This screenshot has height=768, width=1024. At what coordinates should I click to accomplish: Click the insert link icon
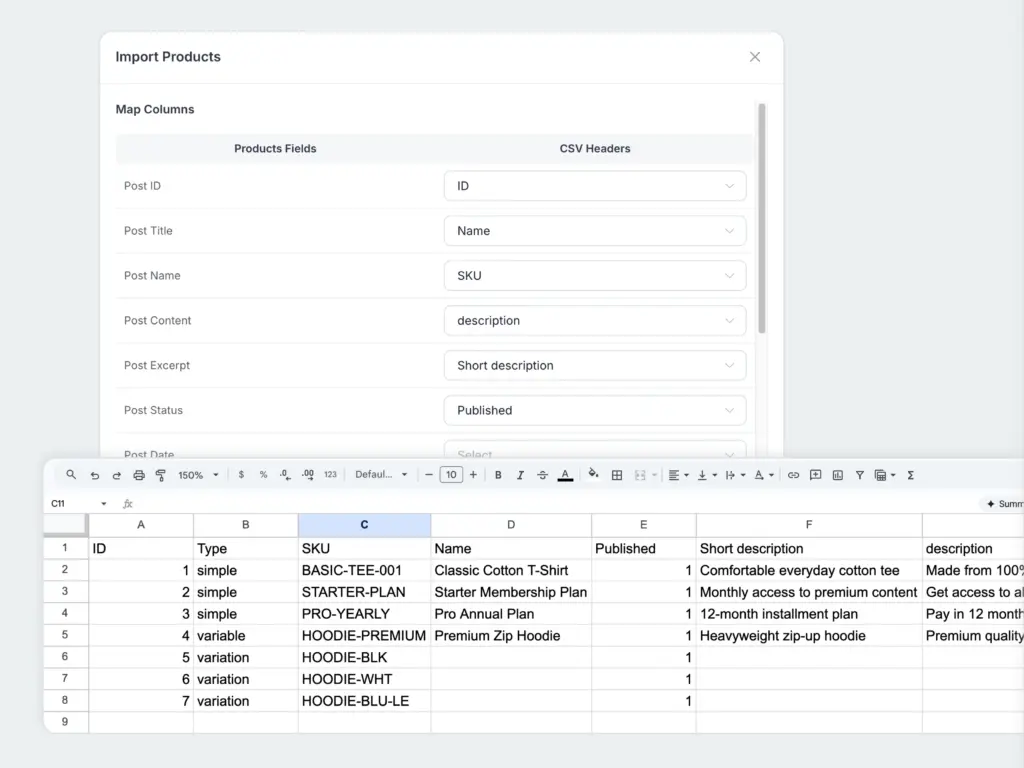pyautogui.click(x=793, y=475)
